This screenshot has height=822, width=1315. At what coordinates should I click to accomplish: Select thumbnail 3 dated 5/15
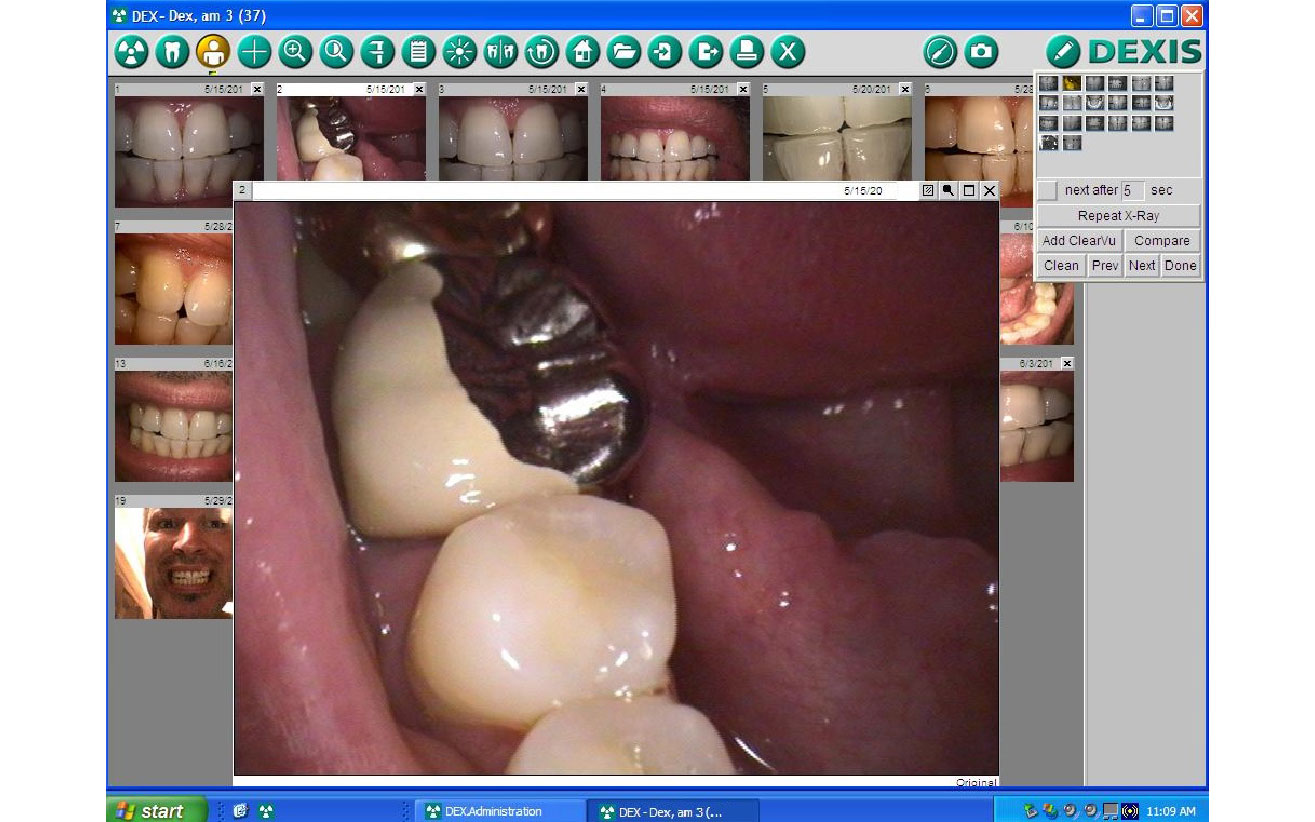513,139
